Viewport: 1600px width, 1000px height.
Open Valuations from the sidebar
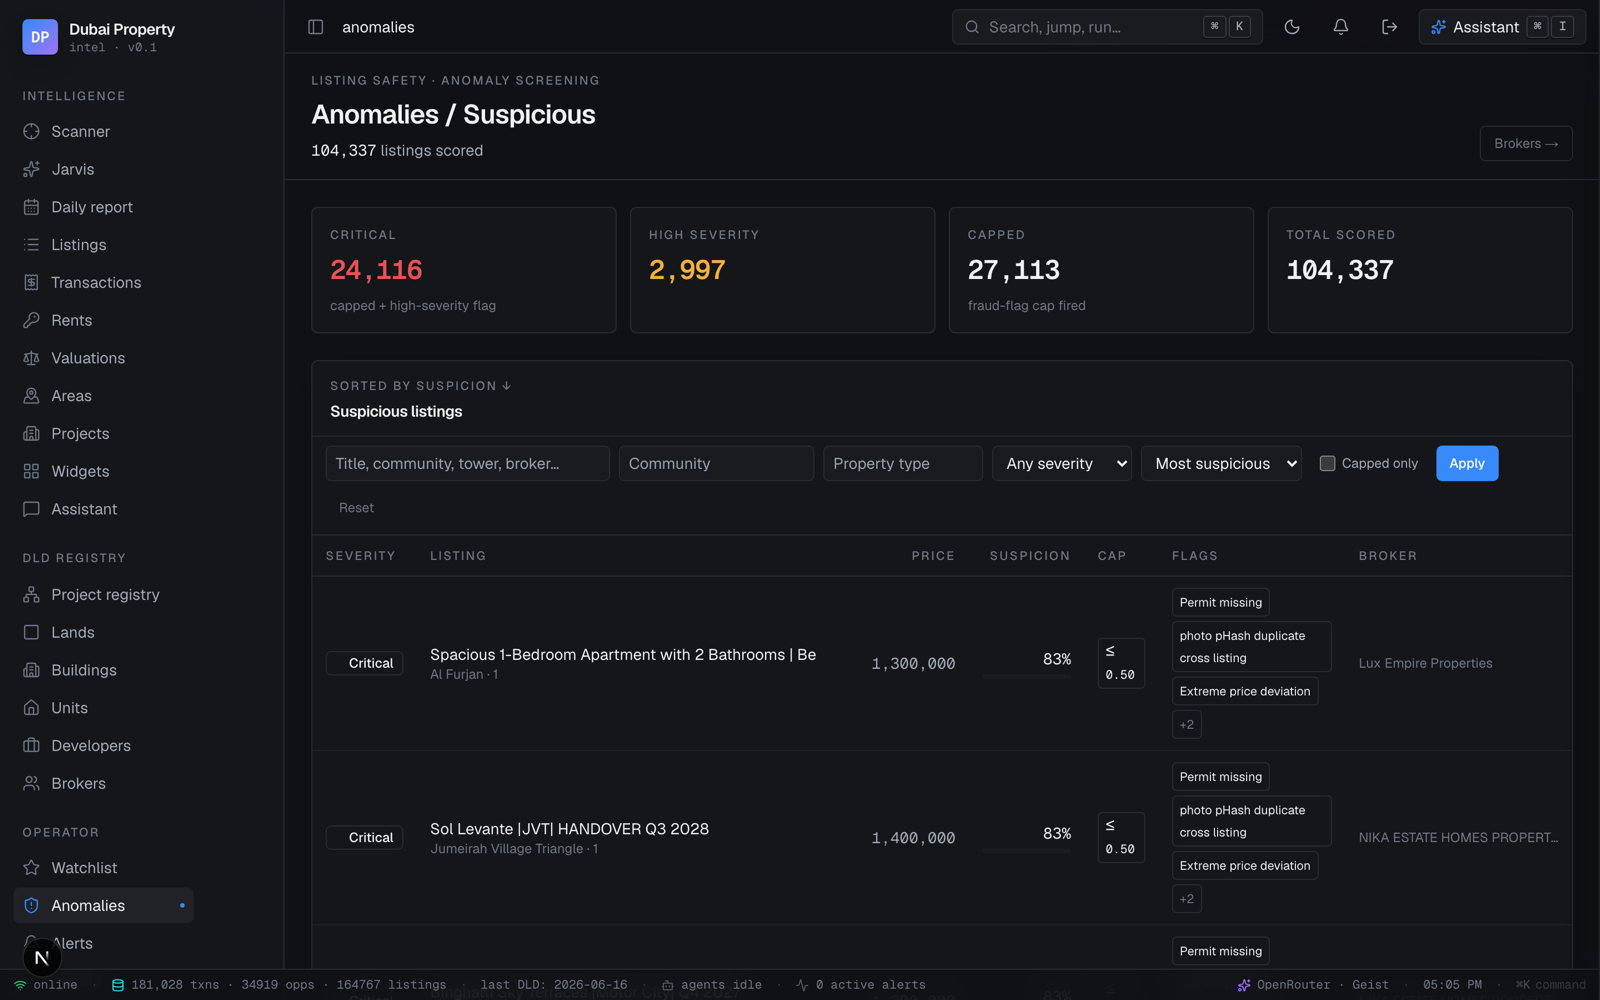point(104,358)
